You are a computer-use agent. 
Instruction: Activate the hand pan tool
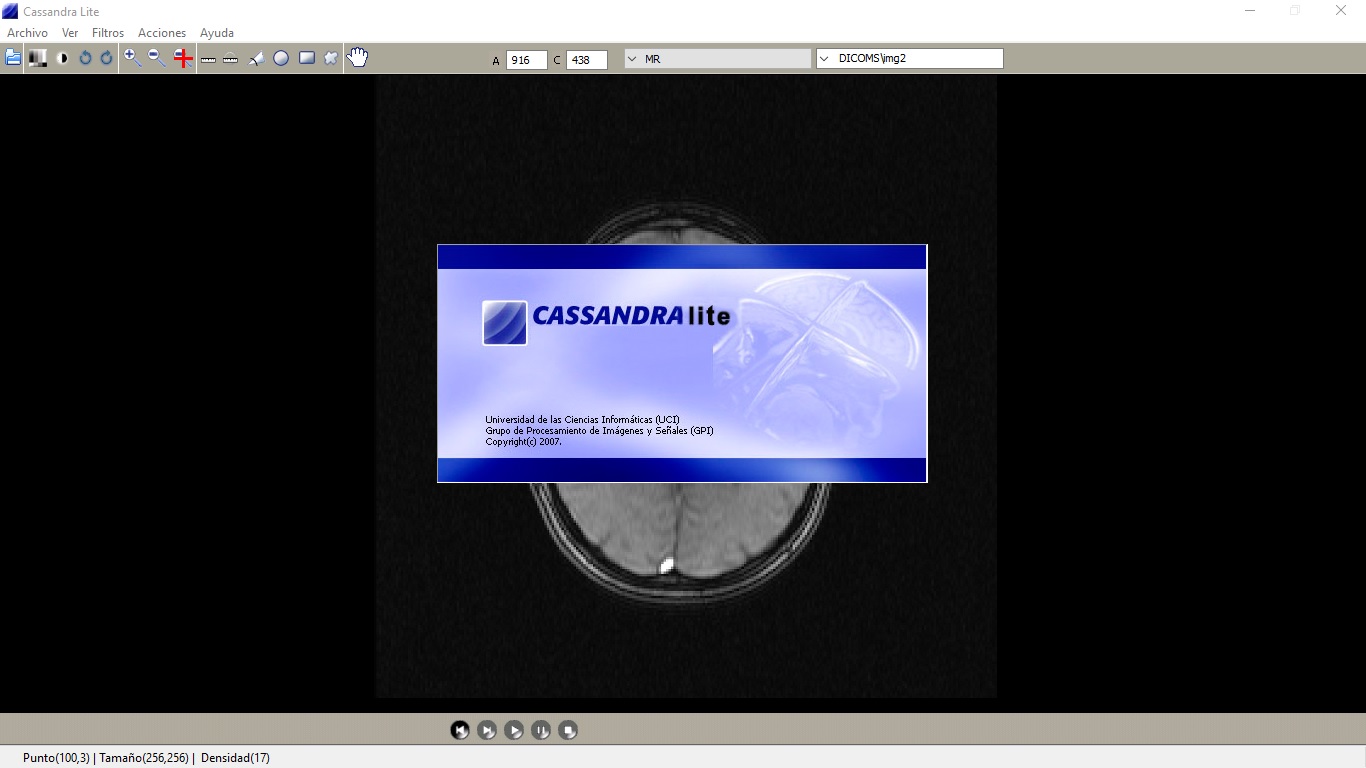[357, 58]
